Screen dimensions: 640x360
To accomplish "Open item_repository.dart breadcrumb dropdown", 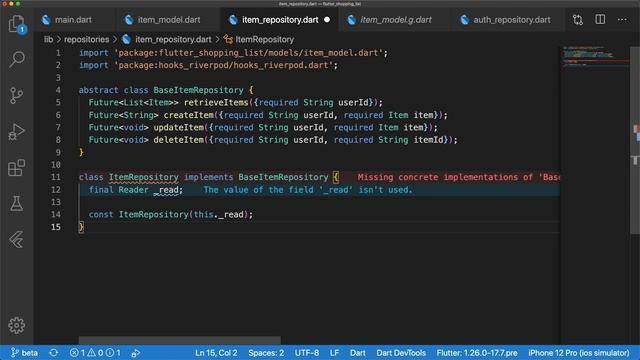I will [173, 40].
